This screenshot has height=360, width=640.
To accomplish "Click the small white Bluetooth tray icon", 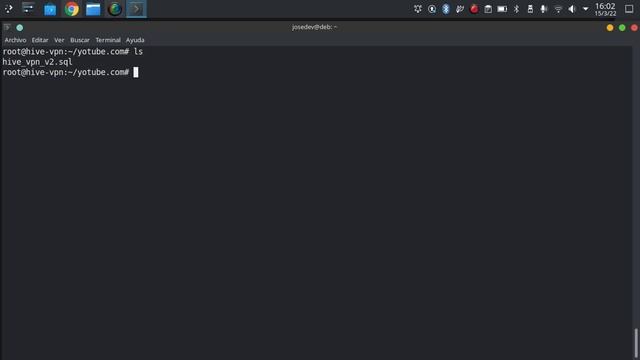I will [516, 9].
